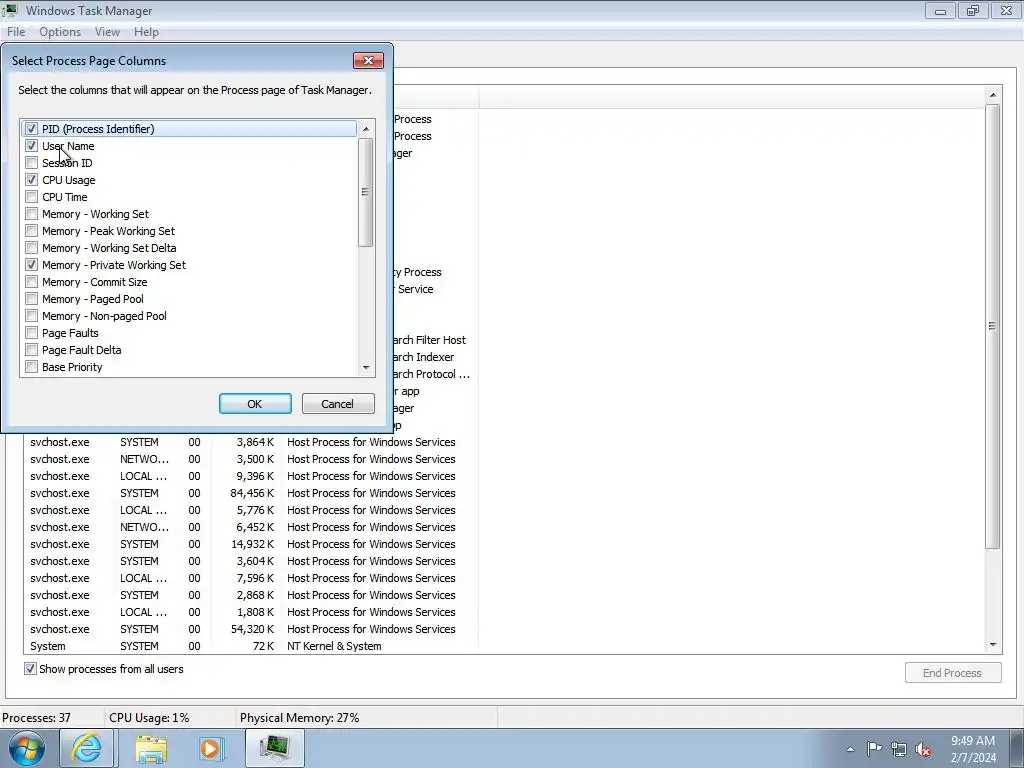Select svchost.exe row with 1,808 K

click(251, 612)
